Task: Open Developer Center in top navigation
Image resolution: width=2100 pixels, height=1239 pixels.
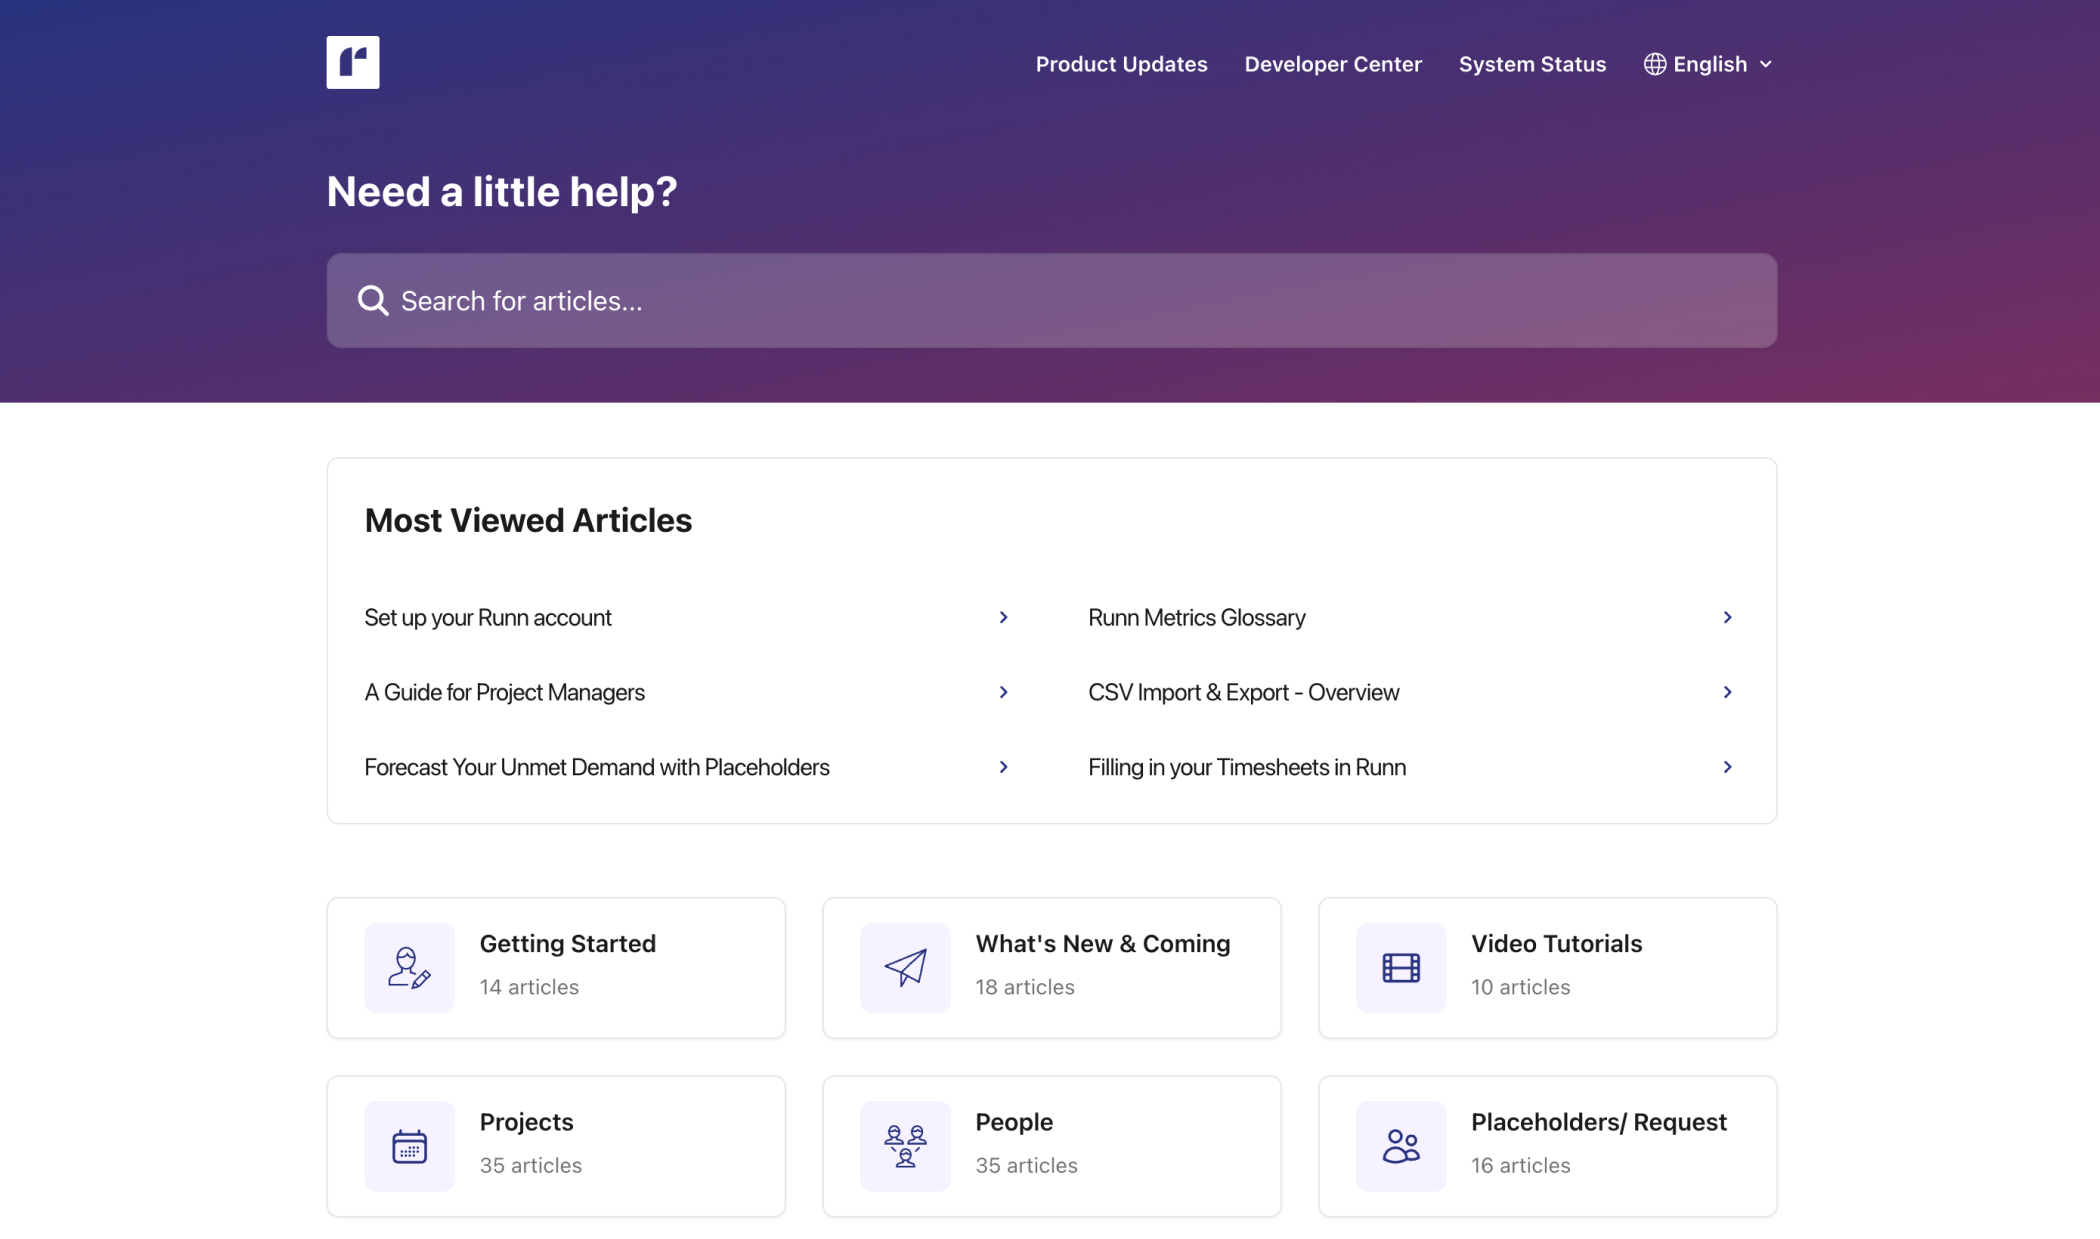Action: coord(1333,64)
